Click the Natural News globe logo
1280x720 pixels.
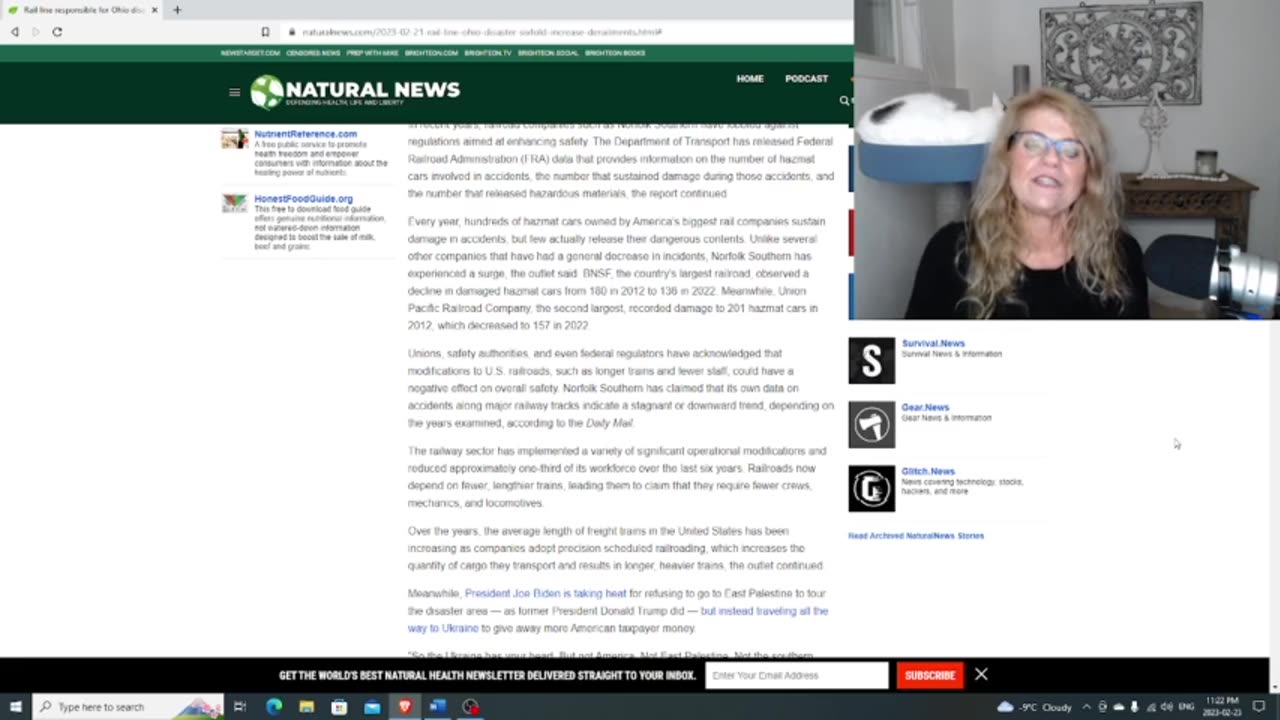coord(267,91)
